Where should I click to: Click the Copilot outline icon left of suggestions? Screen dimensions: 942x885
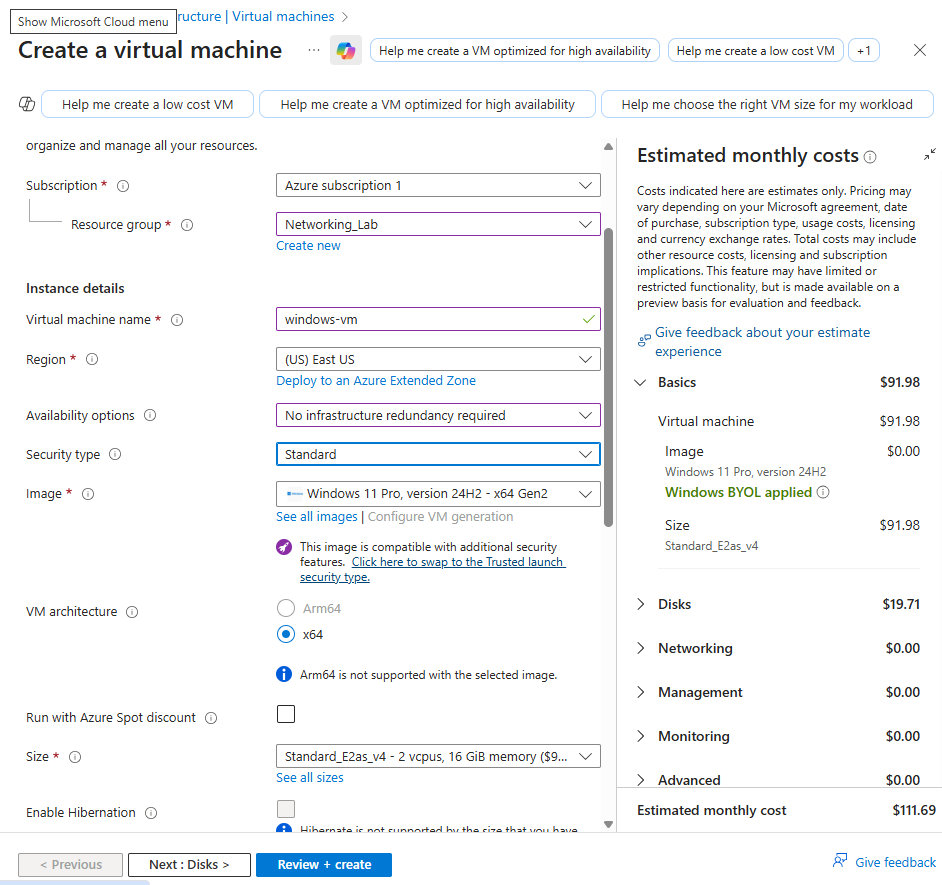(x=27, y=104)
